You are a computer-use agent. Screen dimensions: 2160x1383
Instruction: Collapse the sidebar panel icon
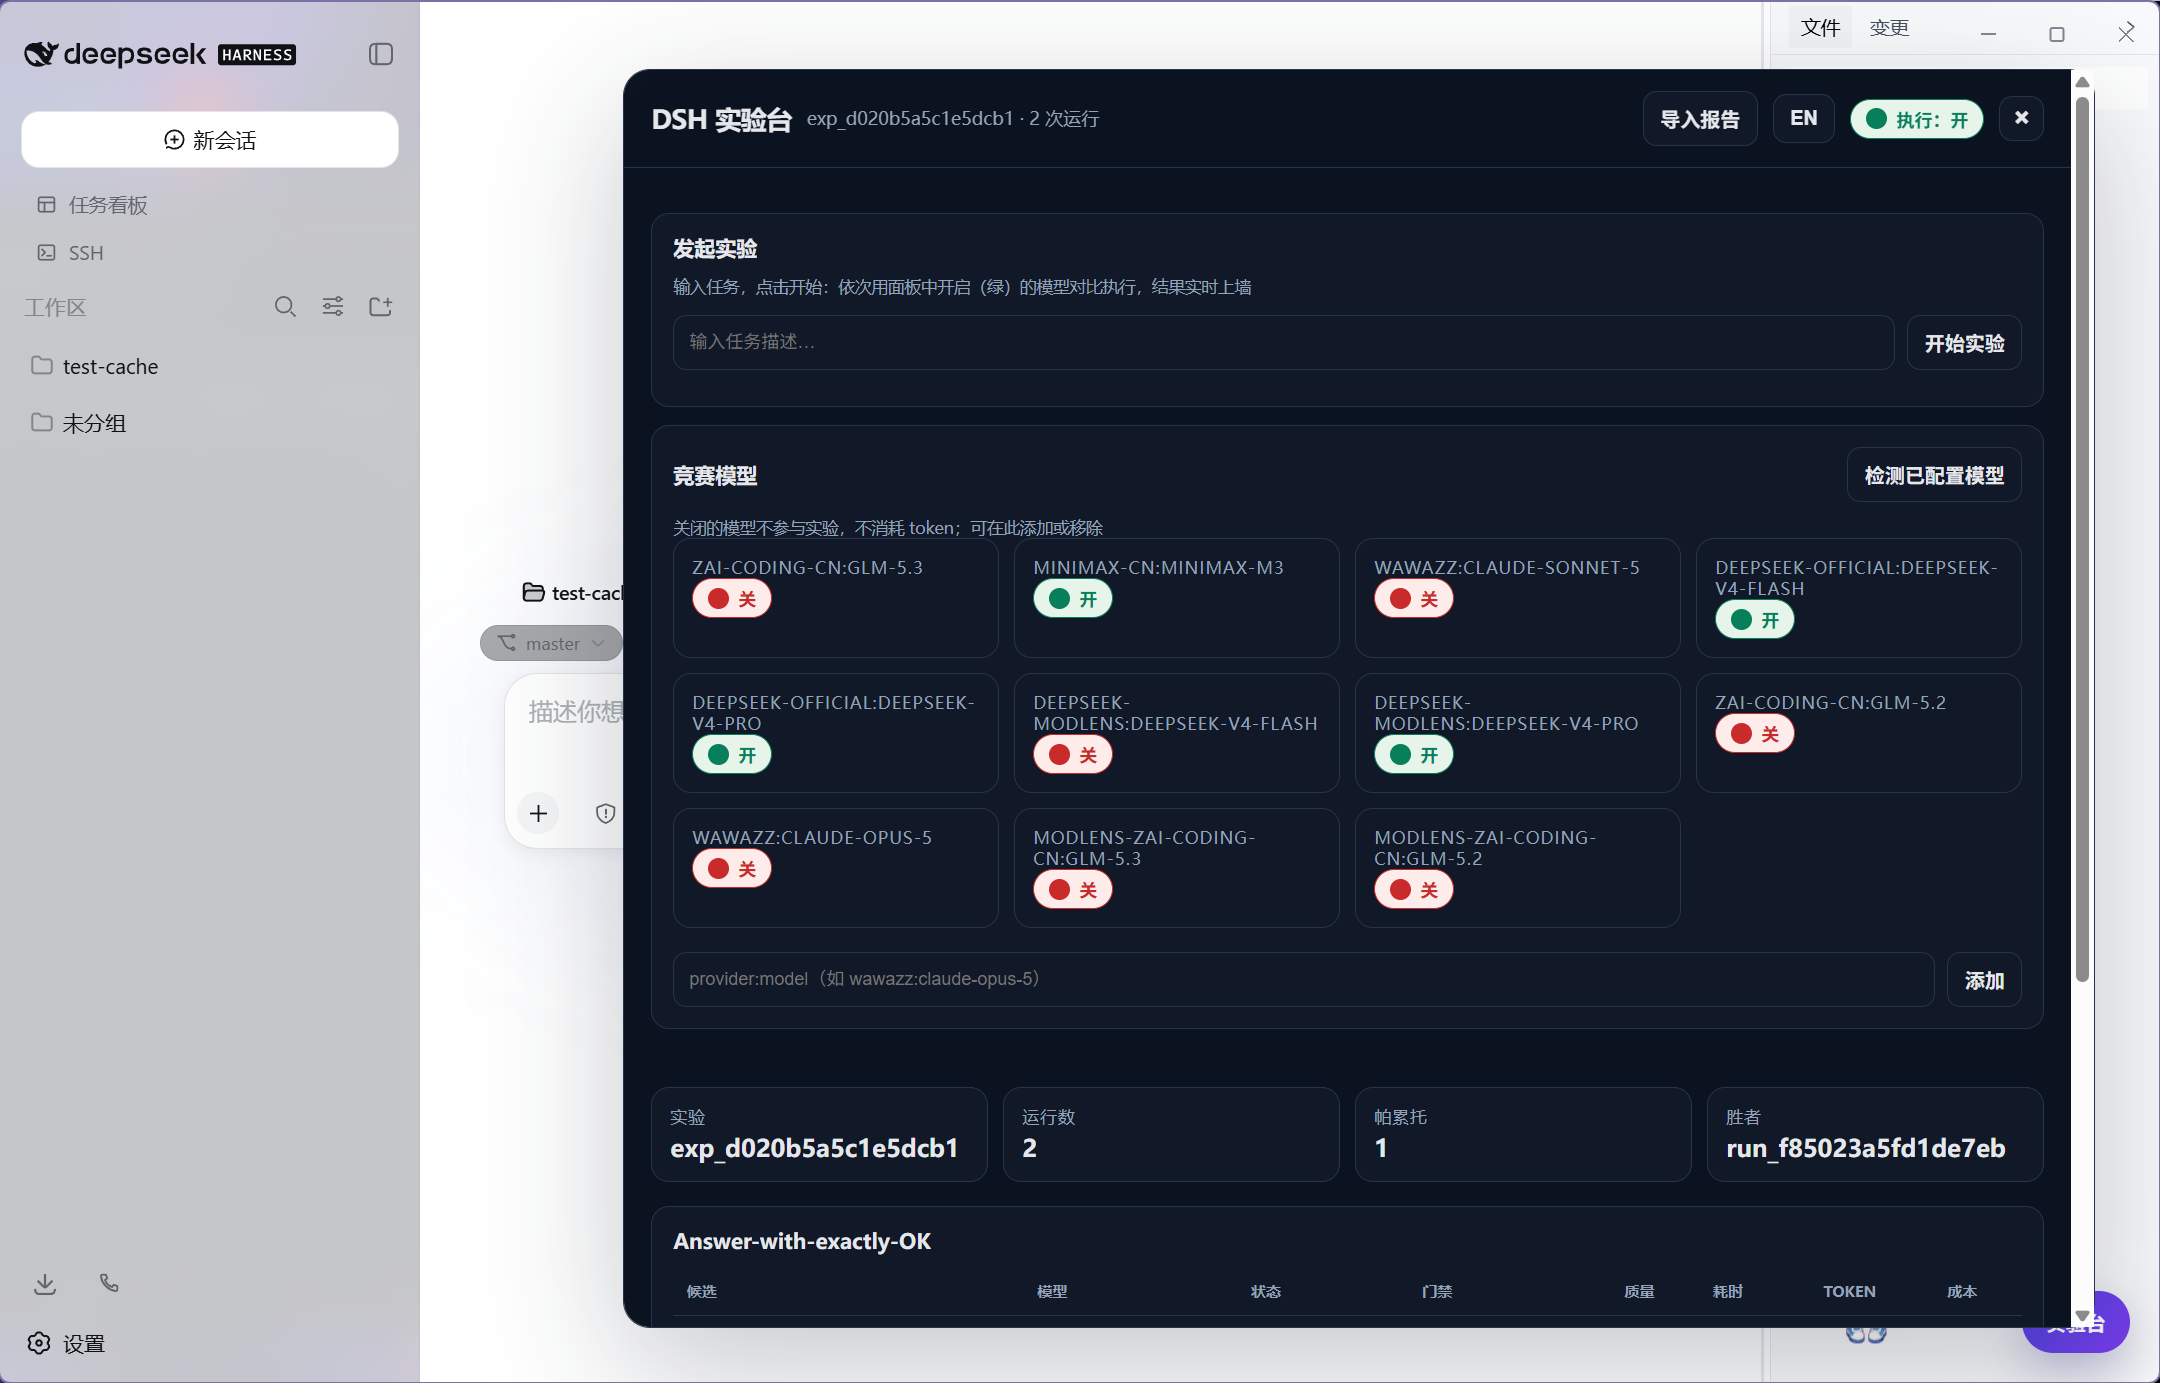click(381, 54)
